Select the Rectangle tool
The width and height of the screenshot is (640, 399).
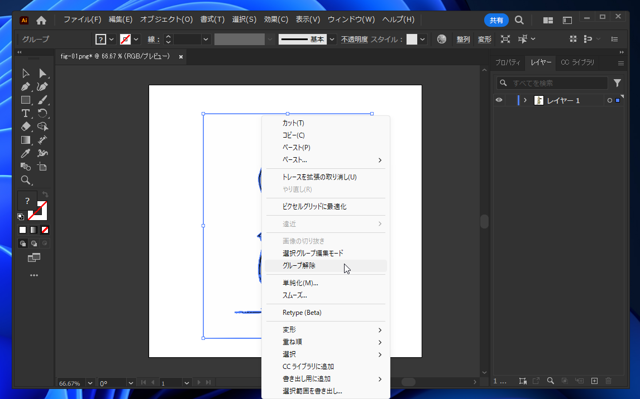[26, 100]
